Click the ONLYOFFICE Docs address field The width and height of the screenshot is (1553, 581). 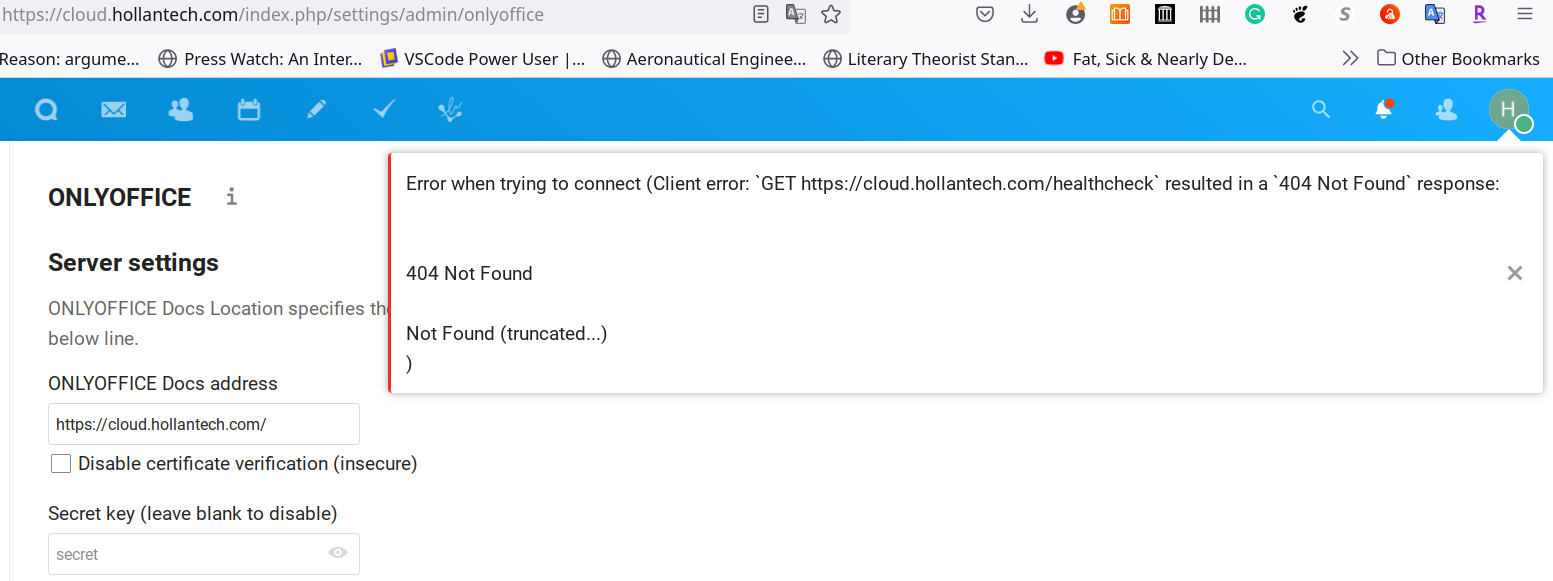coord(204,424)
